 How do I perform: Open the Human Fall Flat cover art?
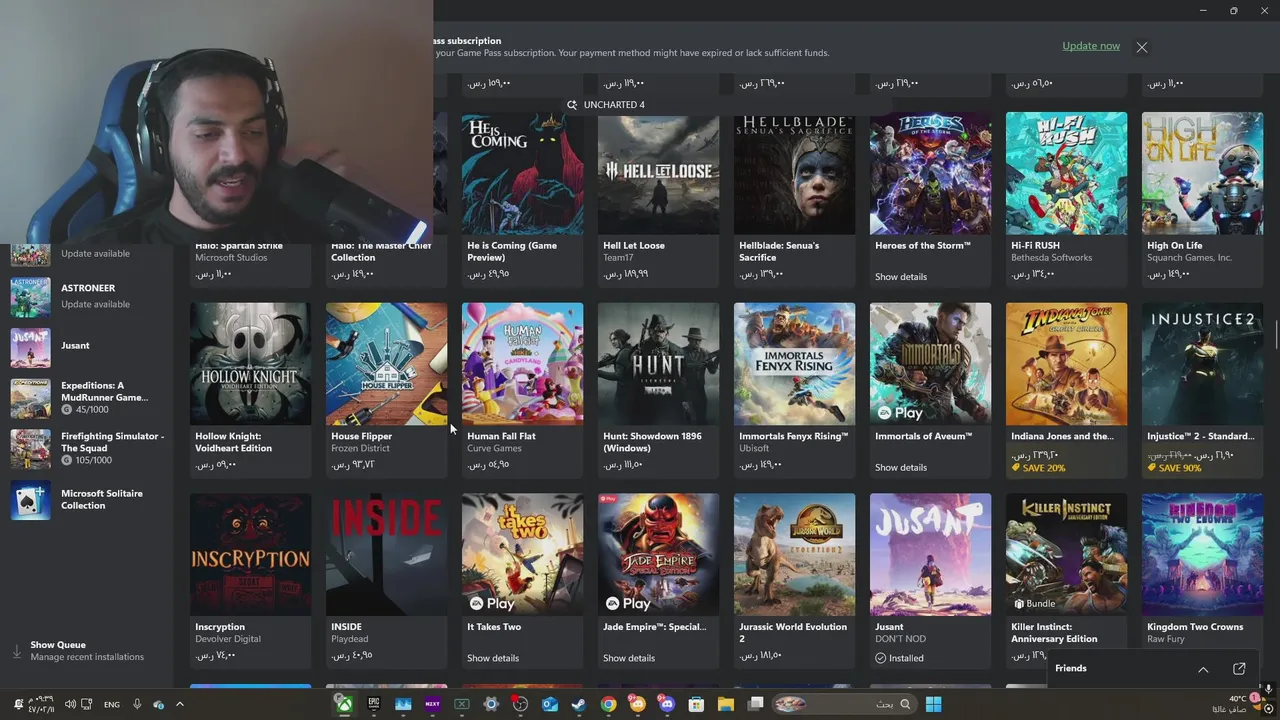click(x=523, y=364)
